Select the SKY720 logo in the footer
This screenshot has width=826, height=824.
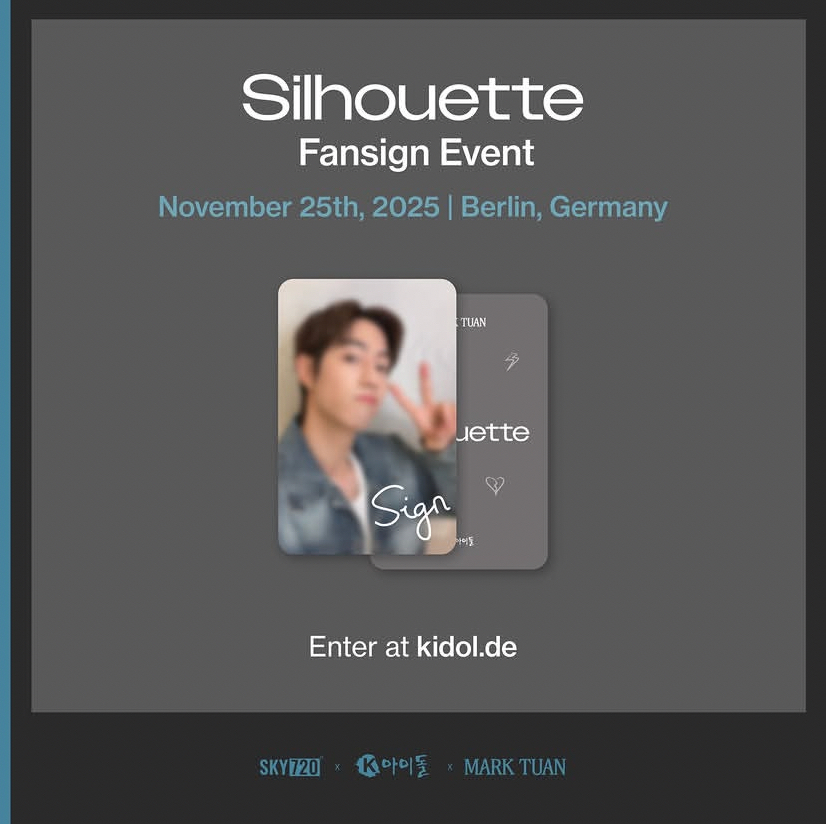coord(290,767)
